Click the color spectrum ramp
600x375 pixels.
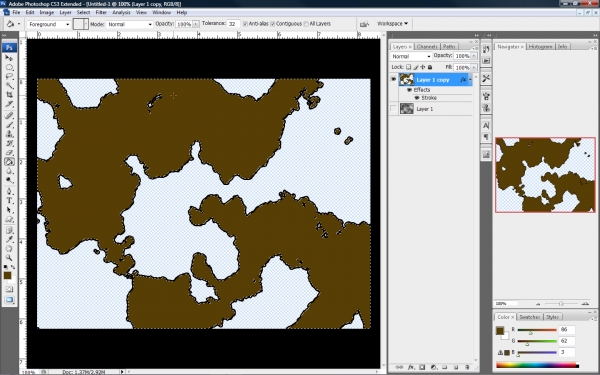(537, 365)
